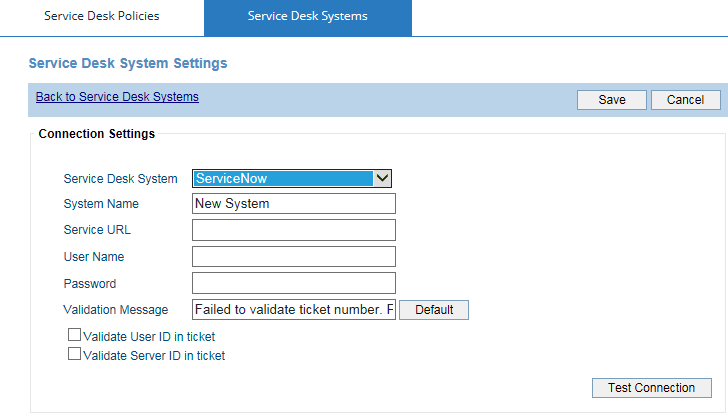Screen dimensions: 728x415
Task: Focus the Password input field
Action: tap(294, 283)
